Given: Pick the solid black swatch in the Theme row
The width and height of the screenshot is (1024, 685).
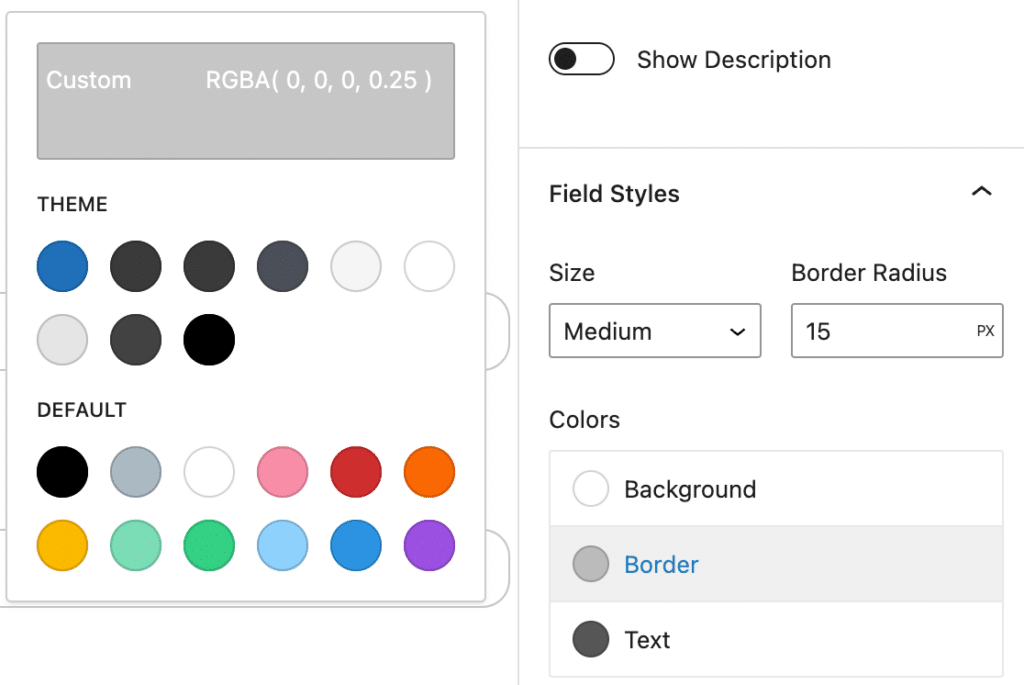Looking at the screenshot, I should coord(209,340).
